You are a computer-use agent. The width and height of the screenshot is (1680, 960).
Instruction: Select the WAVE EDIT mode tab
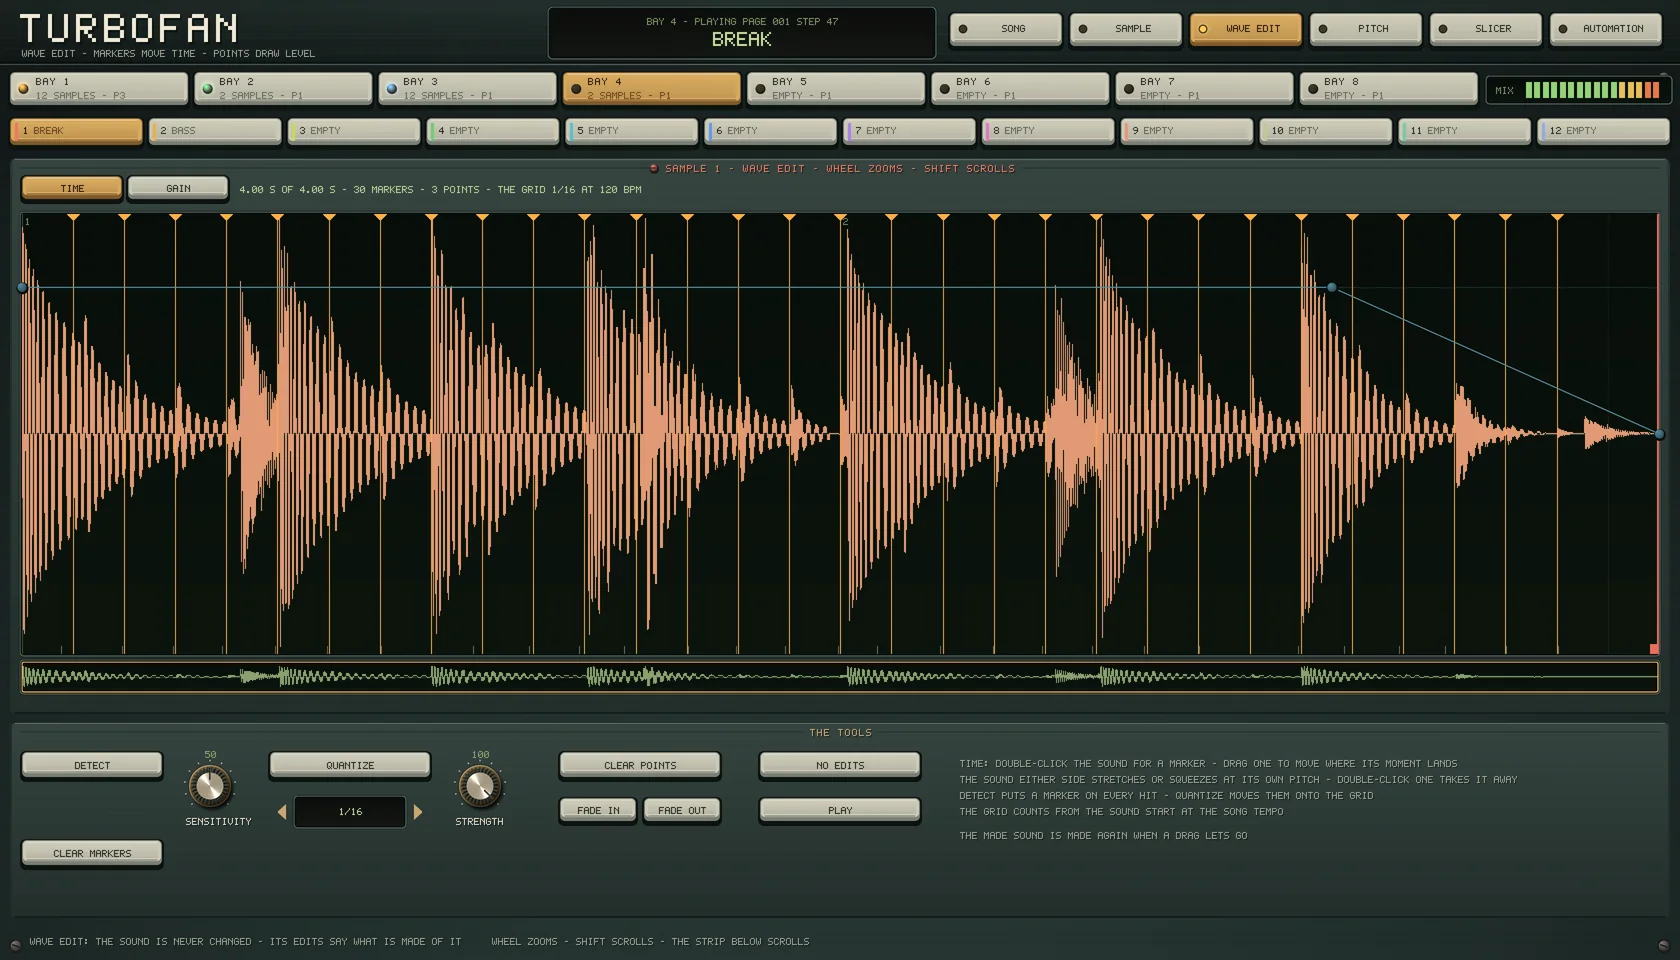click(x=1245, y=29)
